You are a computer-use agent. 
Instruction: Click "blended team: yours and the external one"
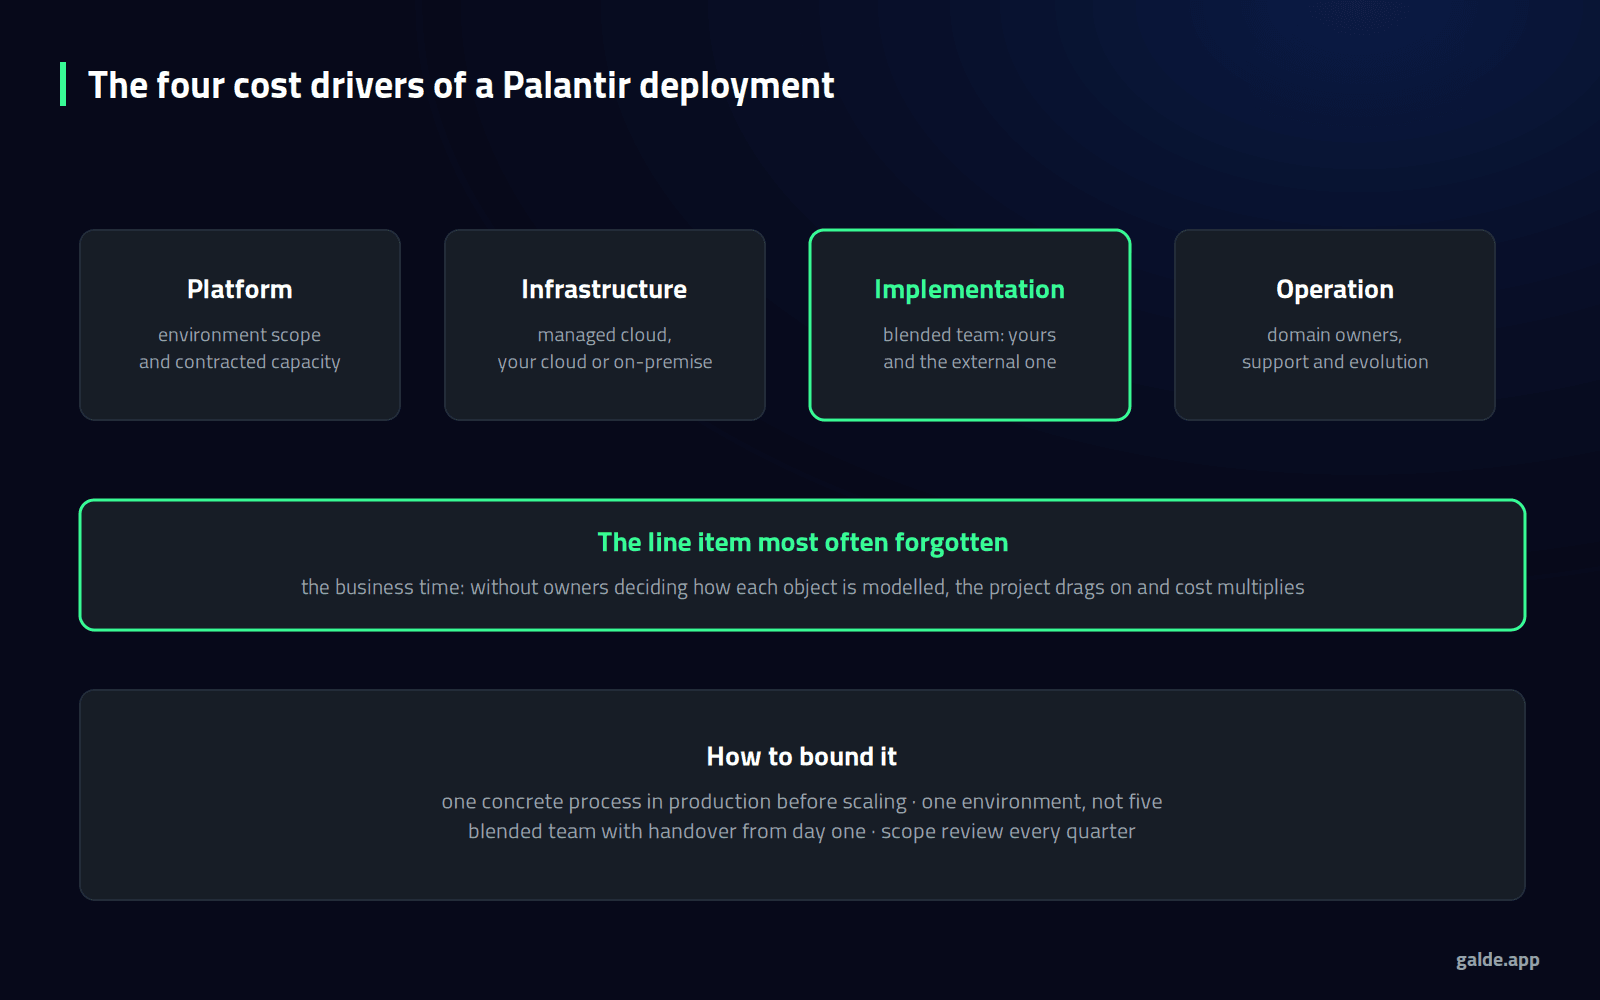[969, 348]
